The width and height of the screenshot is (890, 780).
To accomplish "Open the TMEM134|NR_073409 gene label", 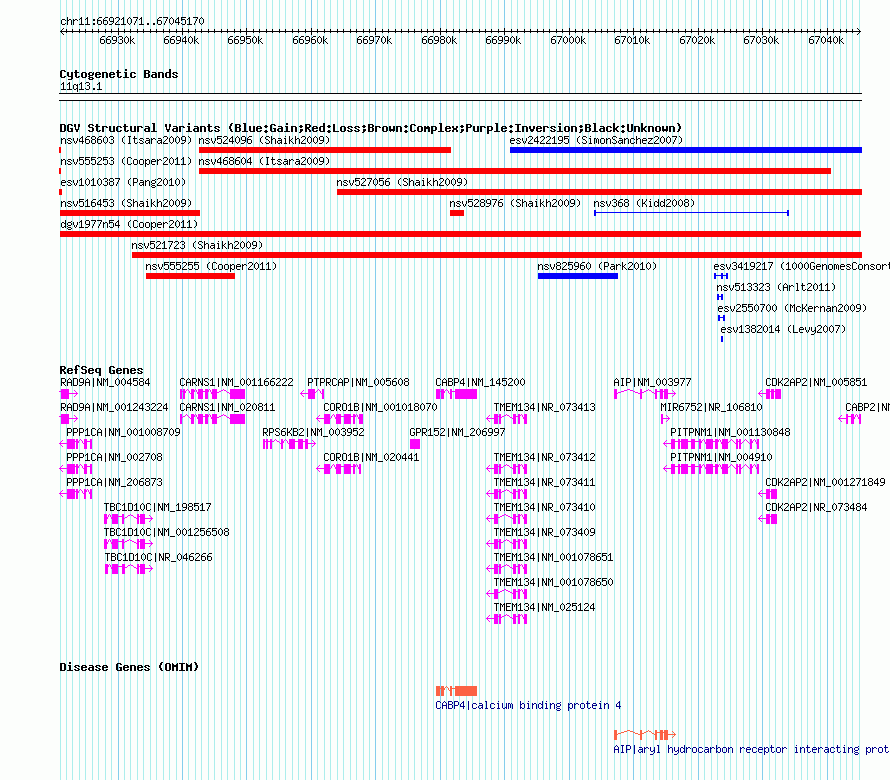I will point(544,532).
